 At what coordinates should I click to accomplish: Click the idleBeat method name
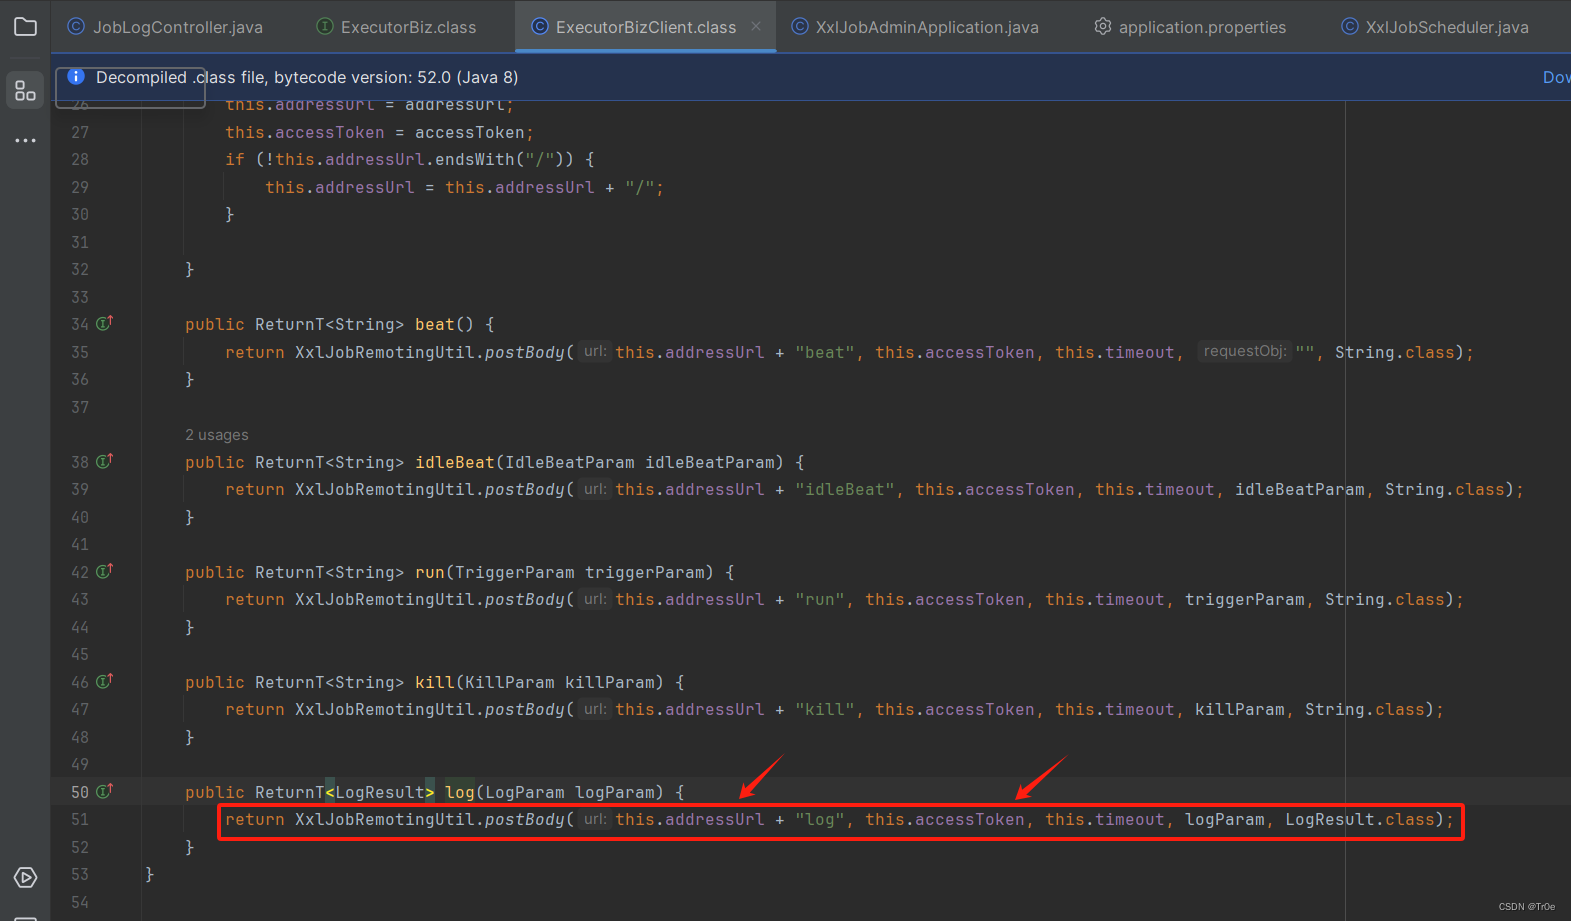pos(455,462)
